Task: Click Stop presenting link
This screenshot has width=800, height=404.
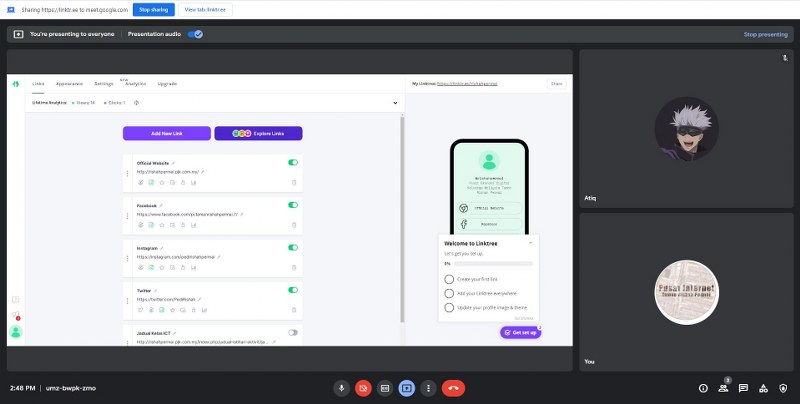Action: click(x=765, y=35)
